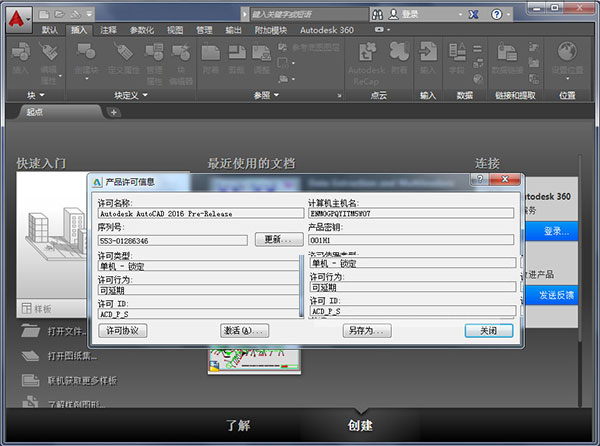
Task: Open the AutoCAD application menu (red A)
Action: tap(18, 19)
